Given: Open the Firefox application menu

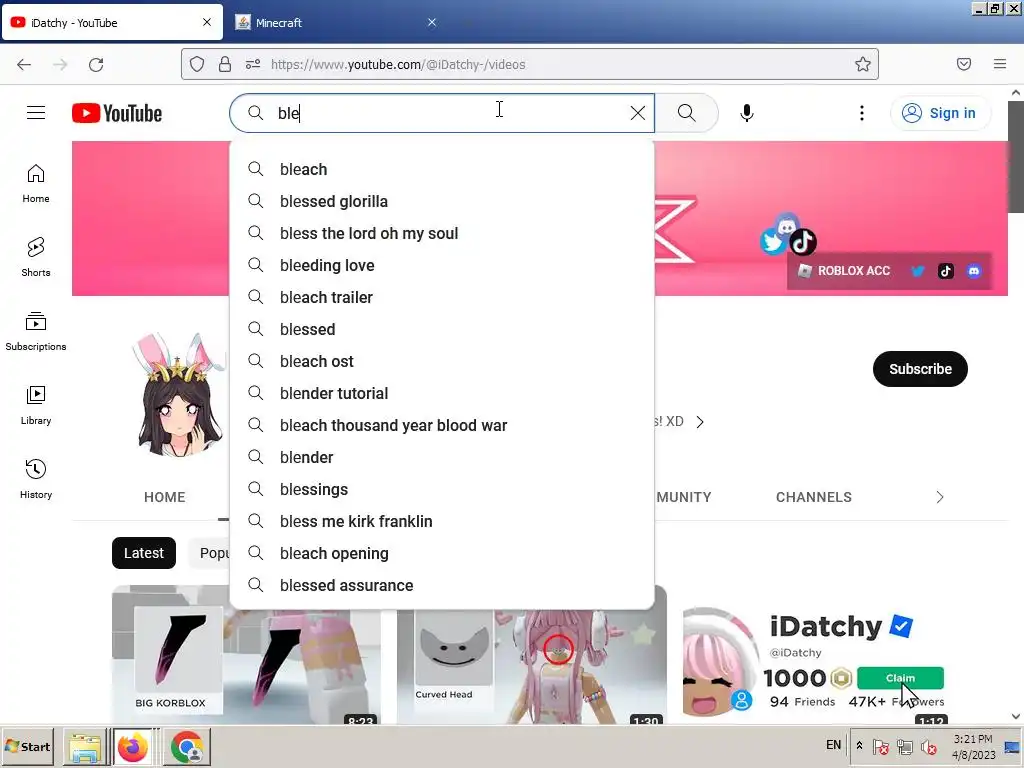Looking at the screenshot, I should pos(1000,64).
